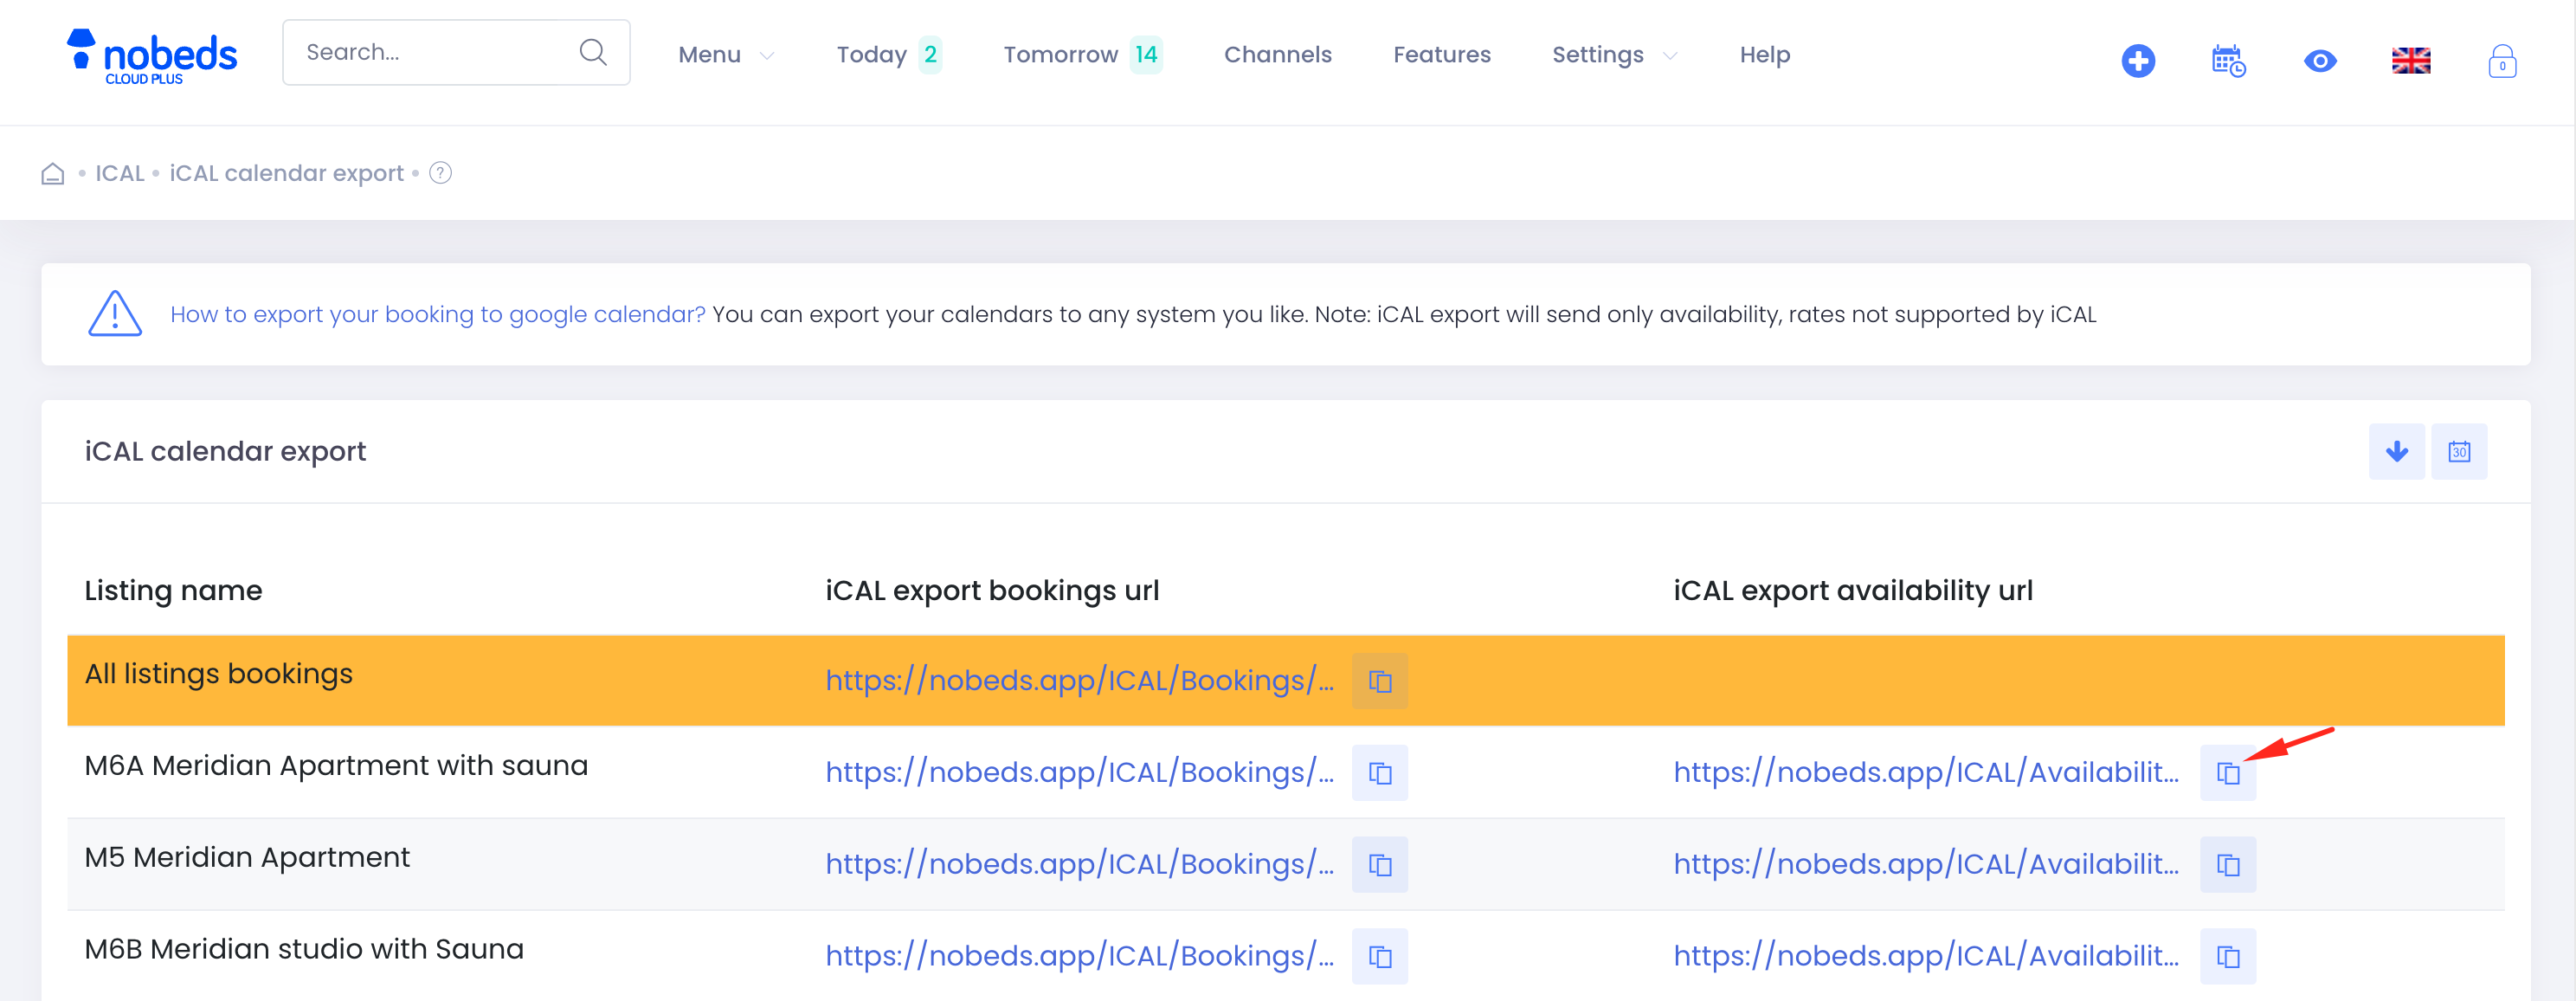Copy the bookings URL for M5 Meridian Apartment
The image size is (2576, 1001).
coord(1379,864)
